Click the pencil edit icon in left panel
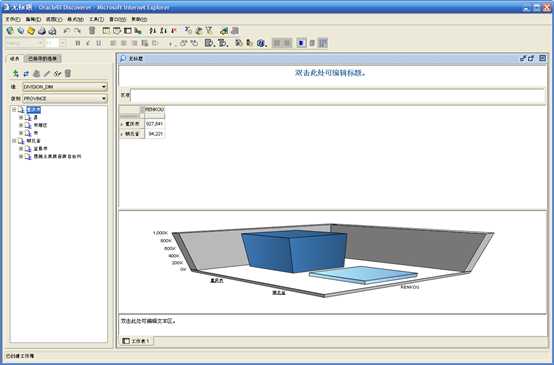The width and height of the screenshot is (554, 365). coord(47,73)
